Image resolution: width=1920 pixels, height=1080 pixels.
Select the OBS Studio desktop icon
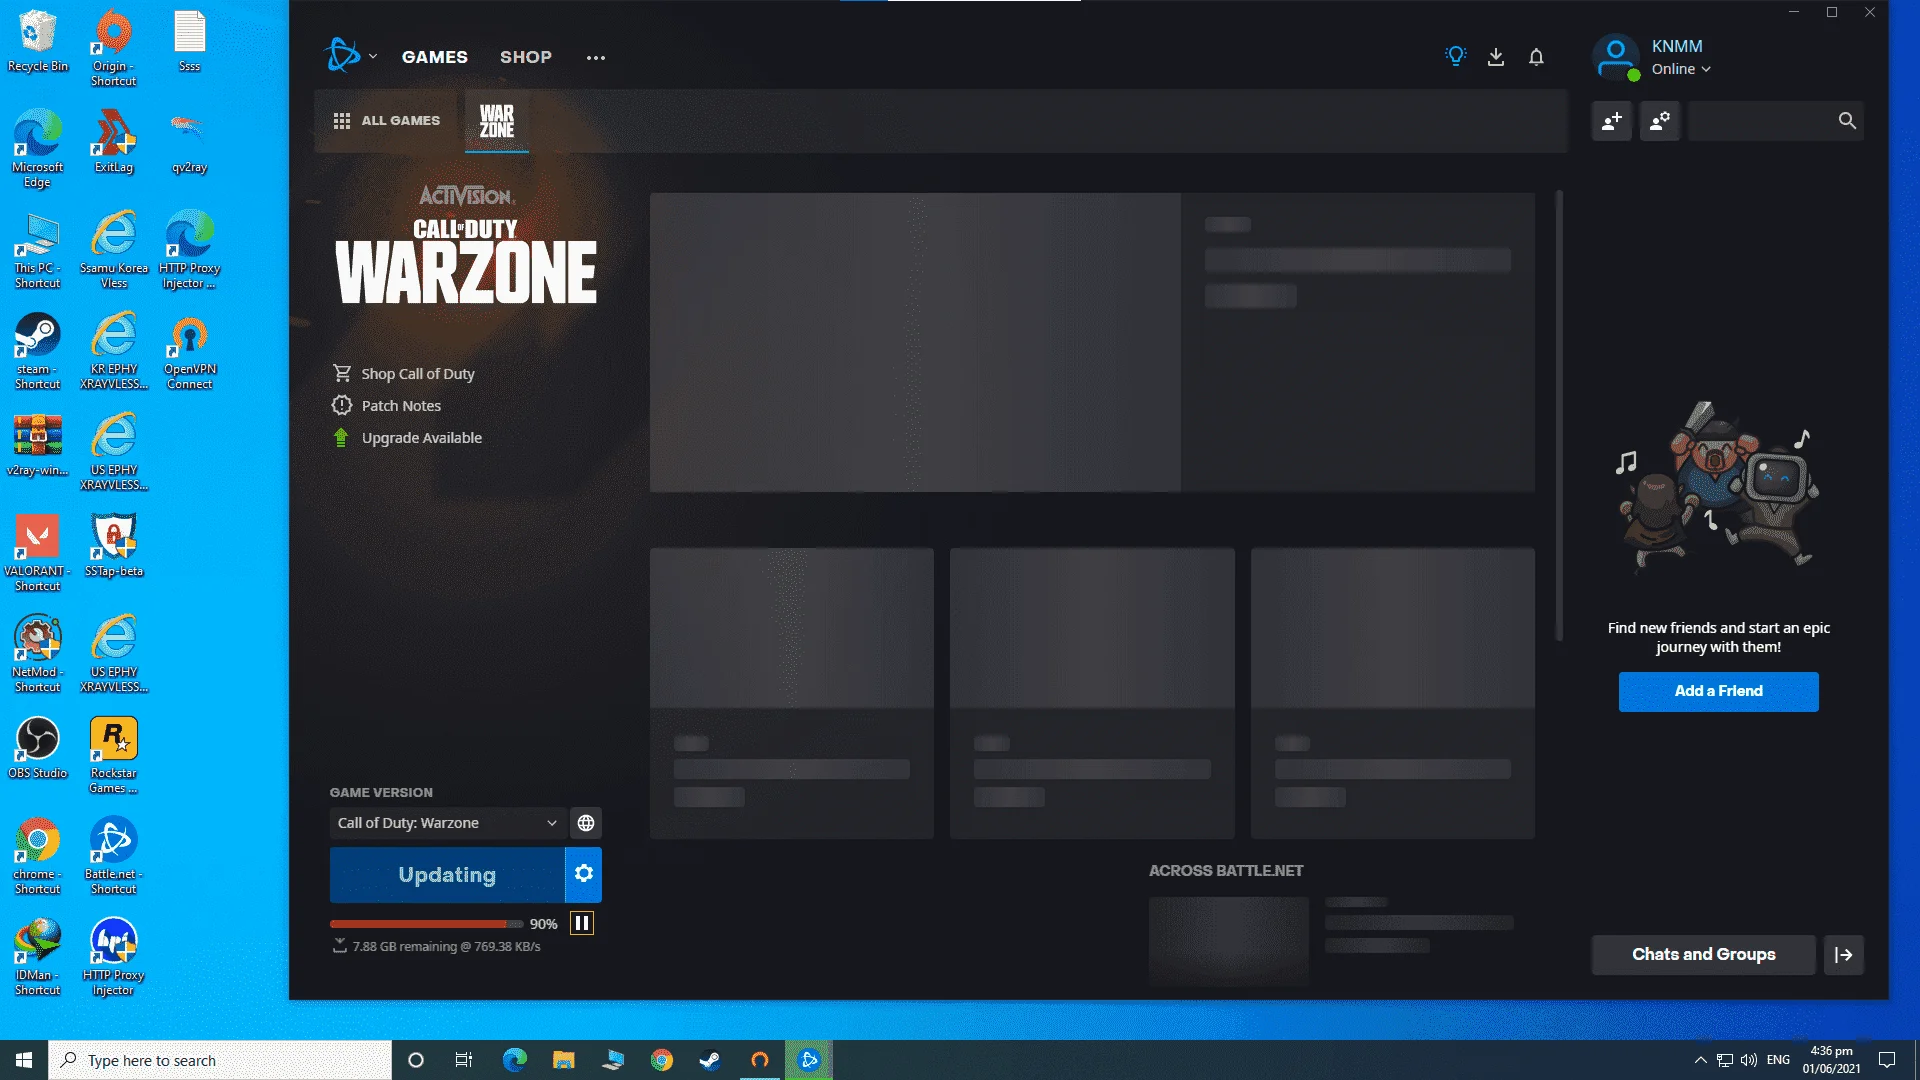point(38,747)
